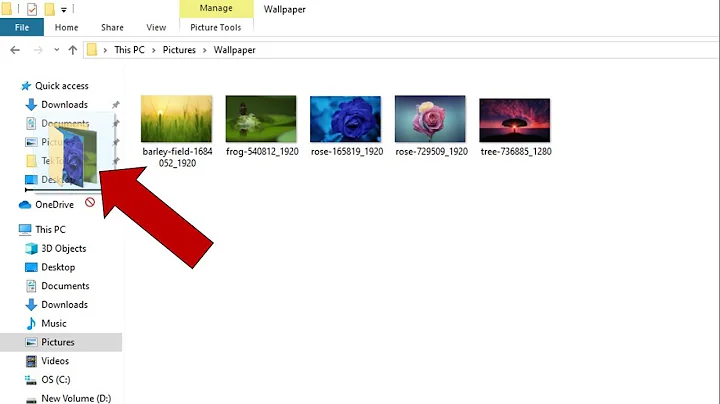Screen dimensions: 720x404
Task: Click the Properties quick access toolbar icon
Action: click(x=32, y=9)
